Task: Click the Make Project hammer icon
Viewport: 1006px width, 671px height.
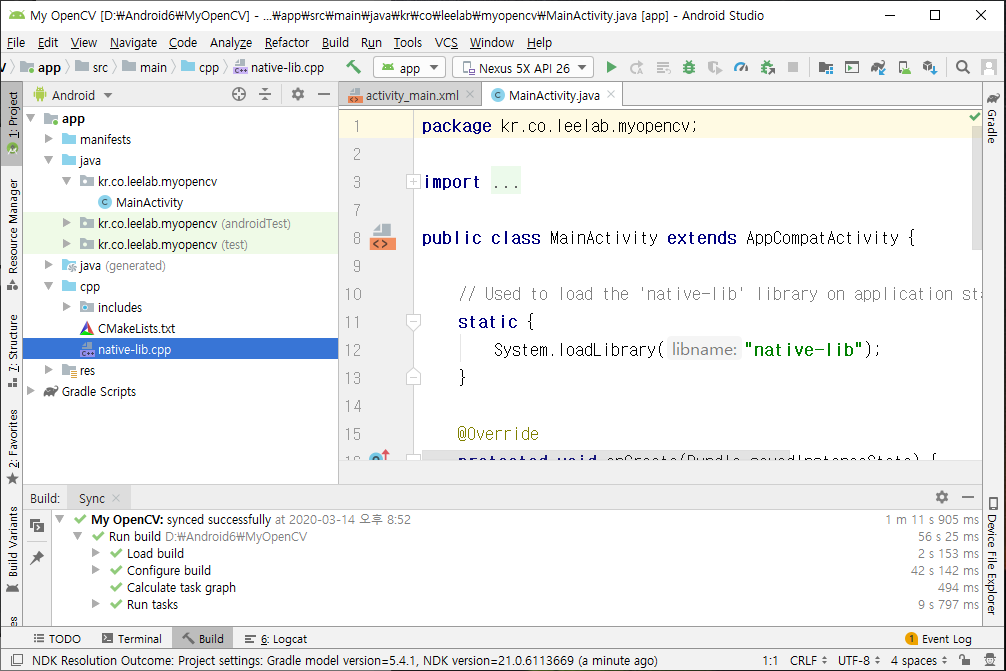Action: [x=354, y=68]
